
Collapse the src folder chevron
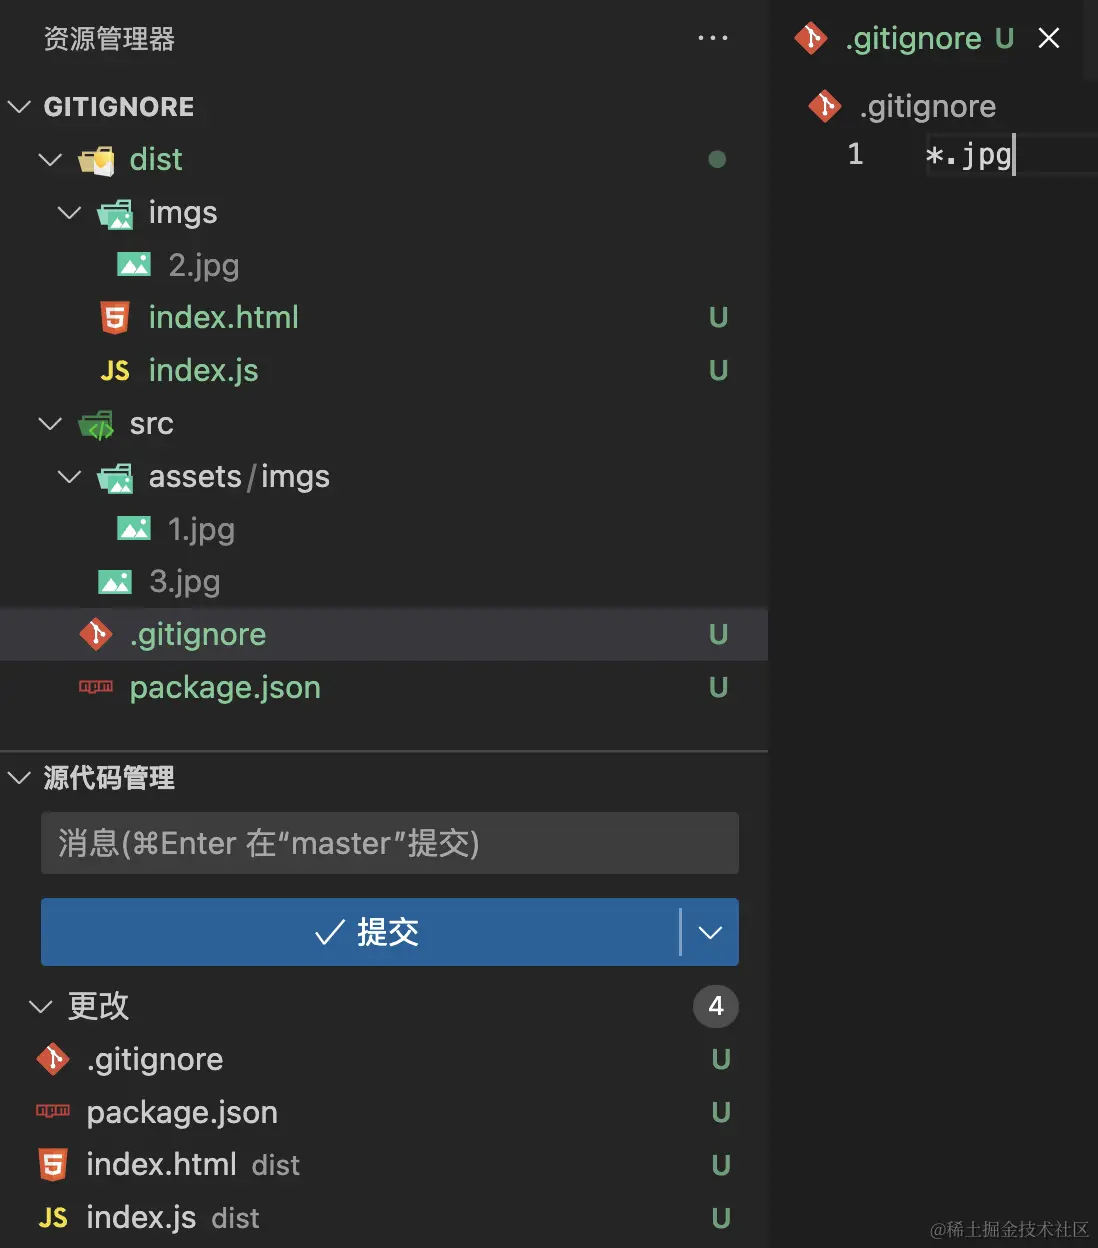click(x=50, y=424)
